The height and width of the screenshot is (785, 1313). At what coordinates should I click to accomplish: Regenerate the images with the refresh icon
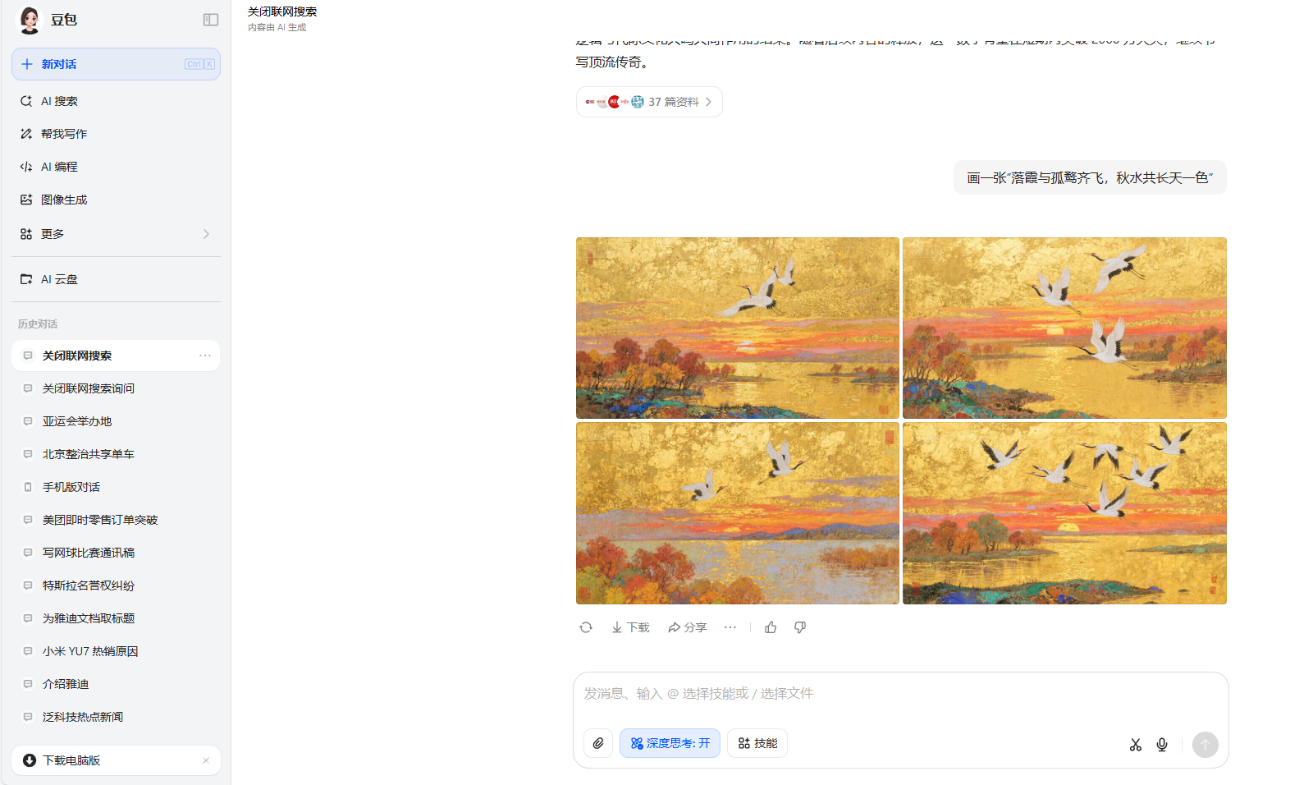click(586, 627)
